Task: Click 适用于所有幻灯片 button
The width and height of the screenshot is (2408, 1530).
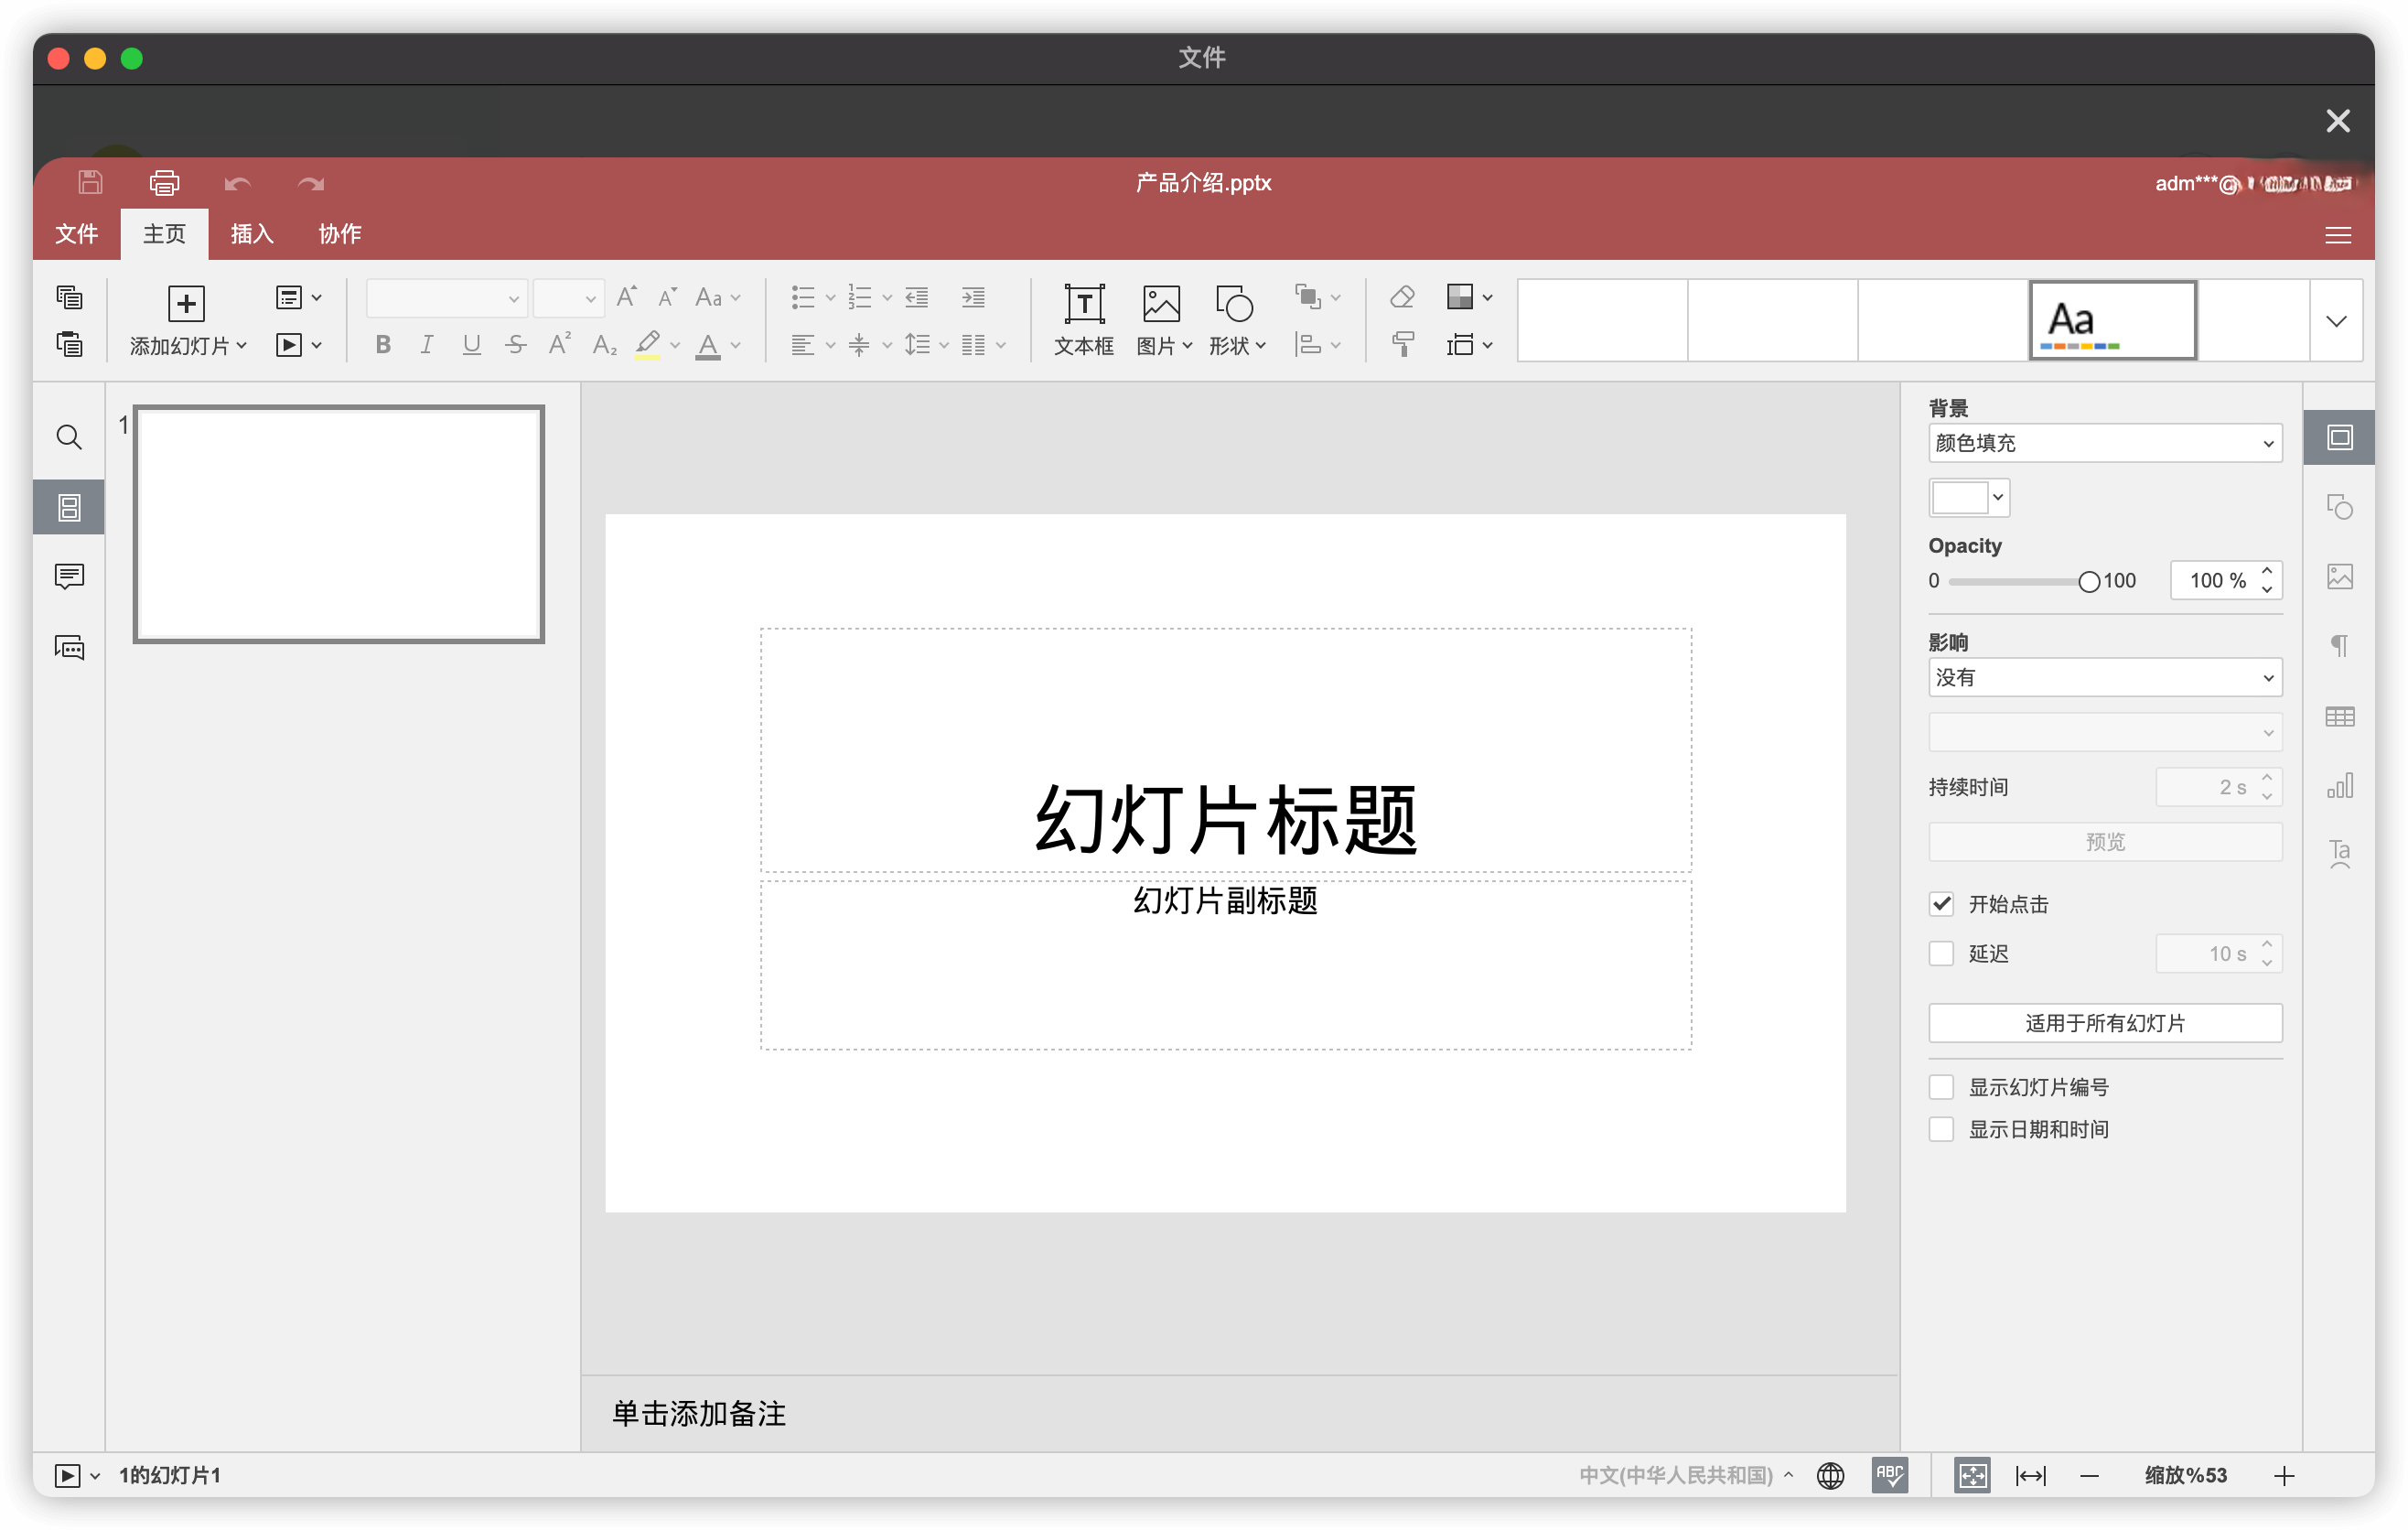Action: point(2105,1023)
